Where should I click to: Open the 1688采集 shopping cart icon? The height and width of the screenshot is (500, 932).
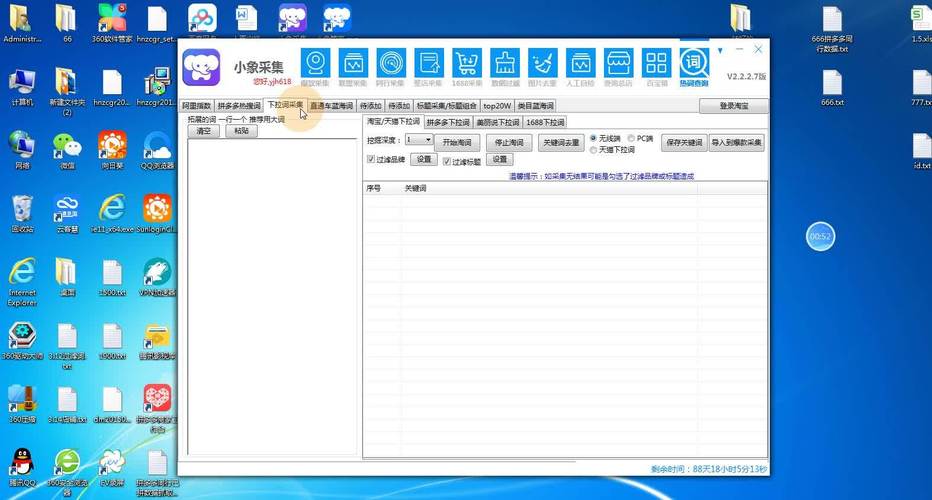pos(467,64)
